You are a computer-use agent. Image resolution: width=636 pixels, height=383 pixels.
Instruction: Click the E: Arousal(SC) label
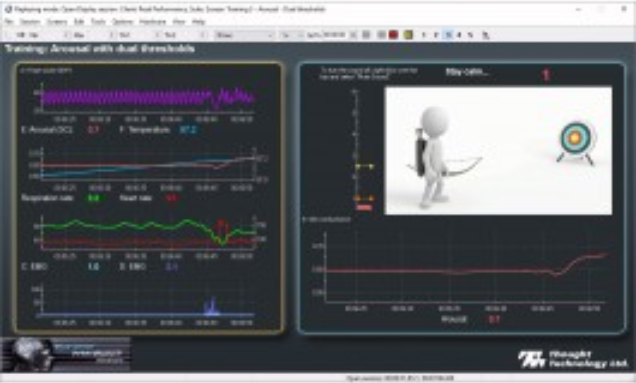tap(47, 130)
